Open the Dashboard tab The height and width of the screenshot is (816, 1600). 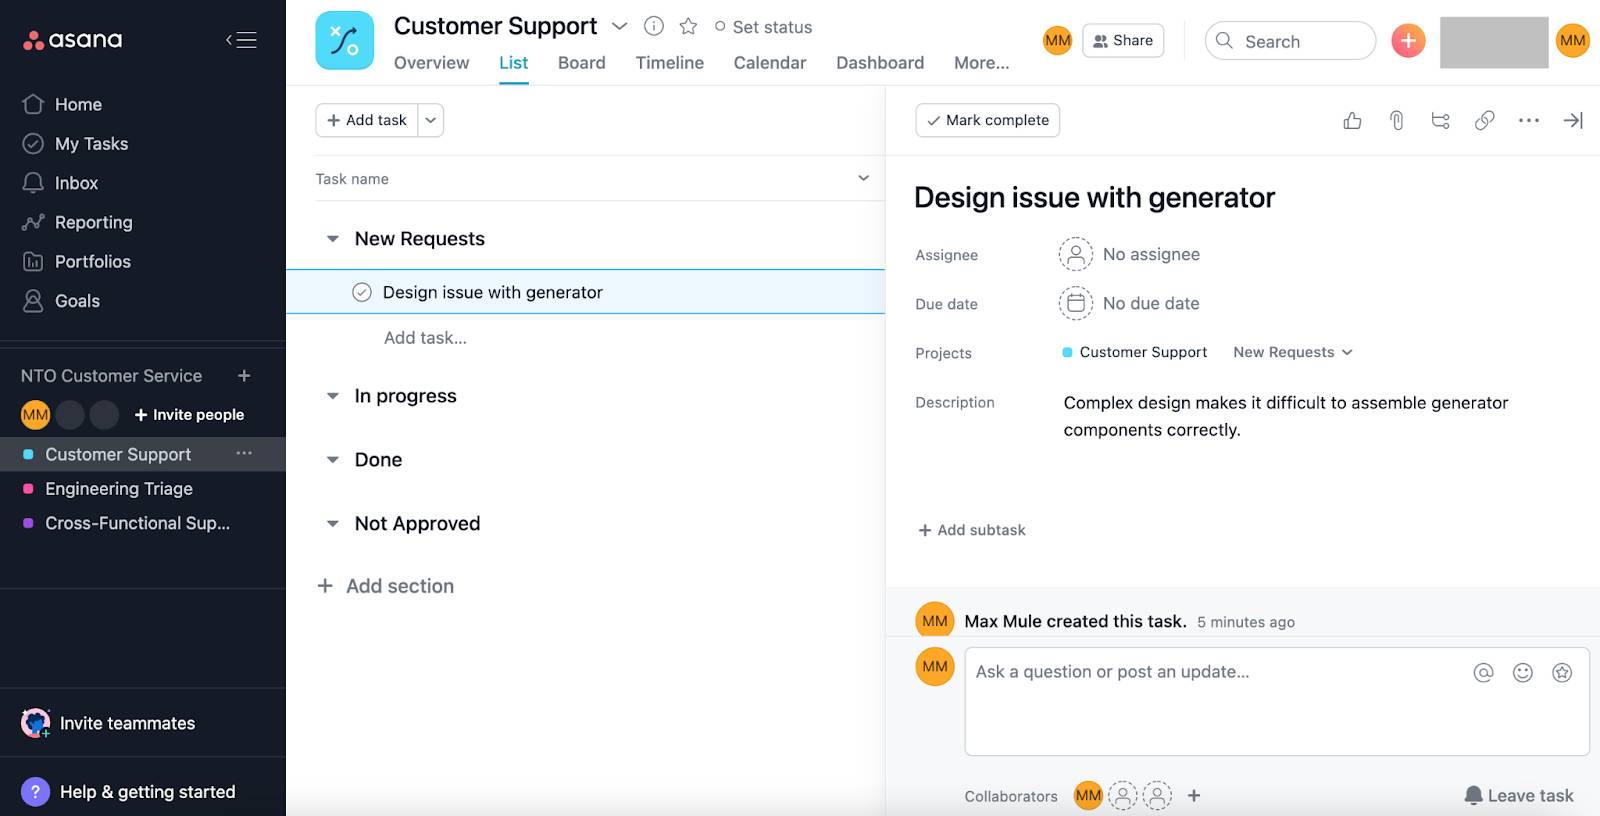click(x=880, y=63)
